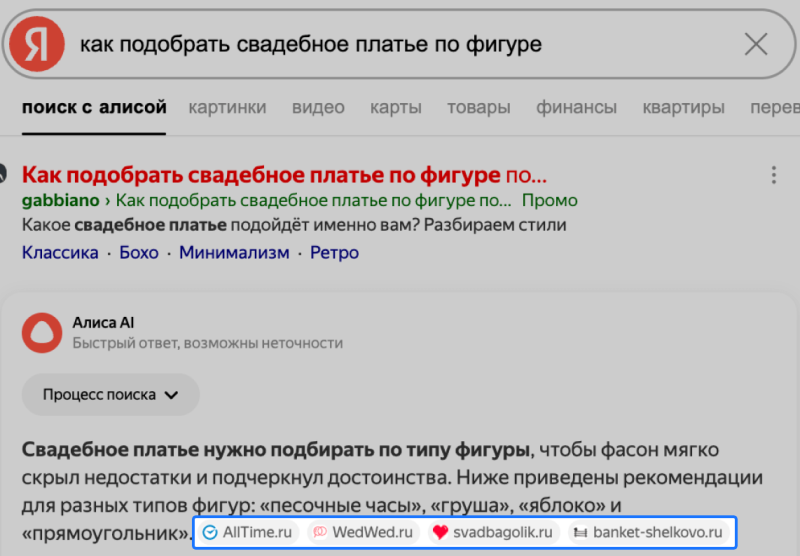Open the banket-shelkovo.ru source chip
This screenshot has height=556, width=800.
(647, 533)
